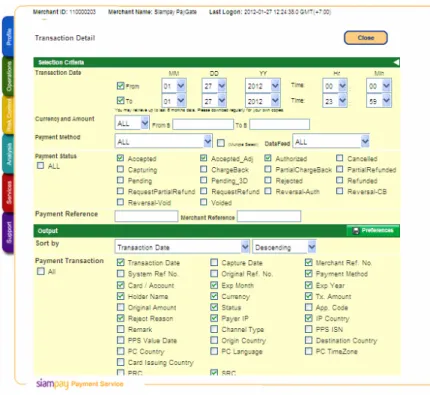Open the Services side tab
The image size is (430, 395).
(x=8, y=193)
